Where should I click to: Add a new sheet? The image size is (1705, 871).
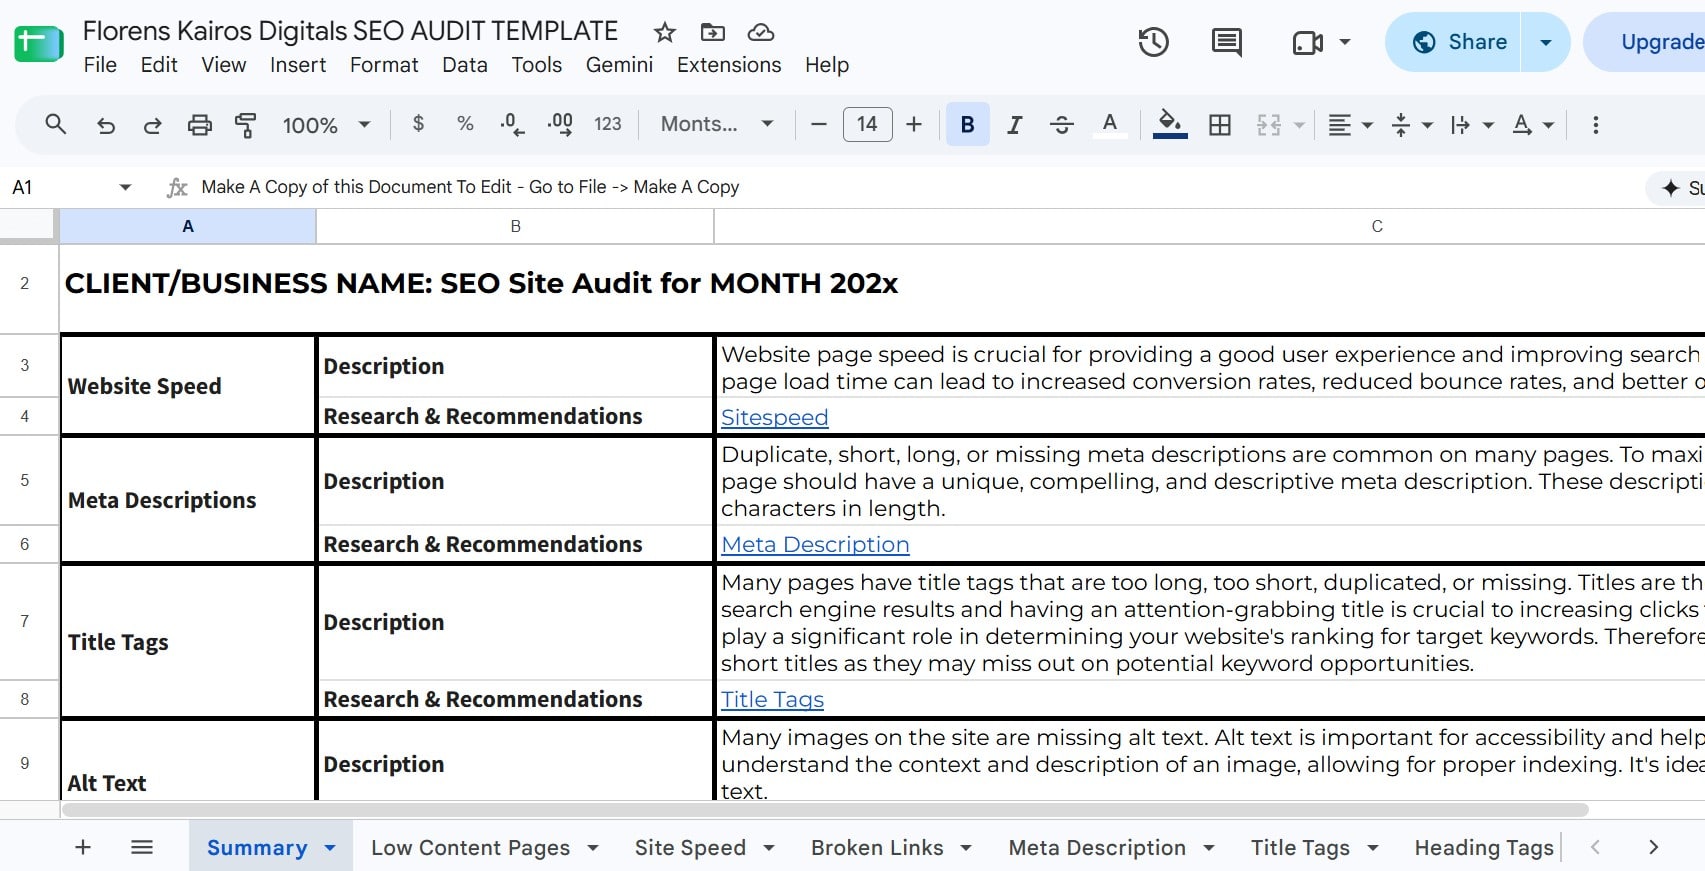[83, 847]
